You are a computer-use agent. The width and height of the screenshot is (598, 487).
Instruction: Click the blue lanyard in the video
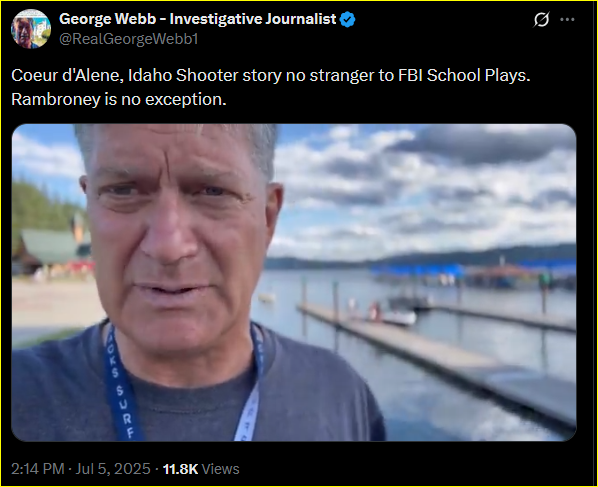tap(120, 385)
